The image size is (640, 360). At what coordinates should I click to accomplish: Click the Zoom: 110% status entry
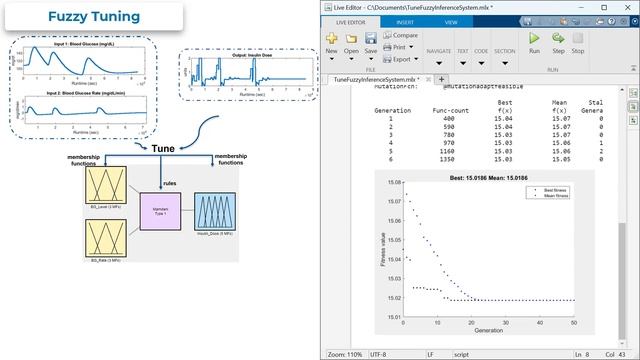tap(344, 355)
